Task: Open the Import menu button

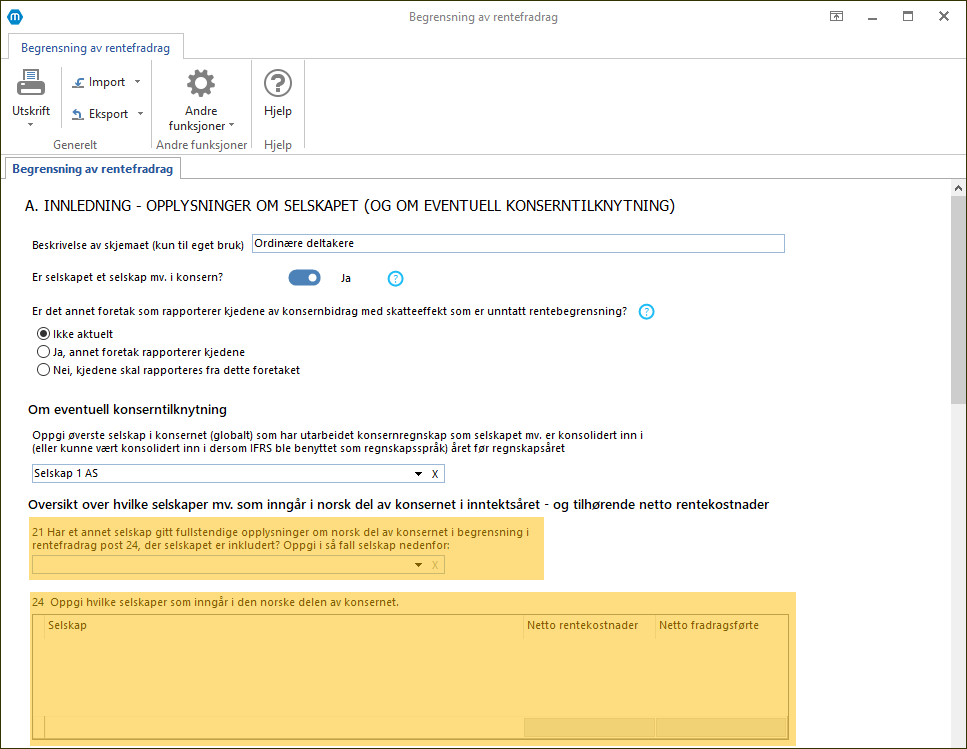Action: (106, 82)
